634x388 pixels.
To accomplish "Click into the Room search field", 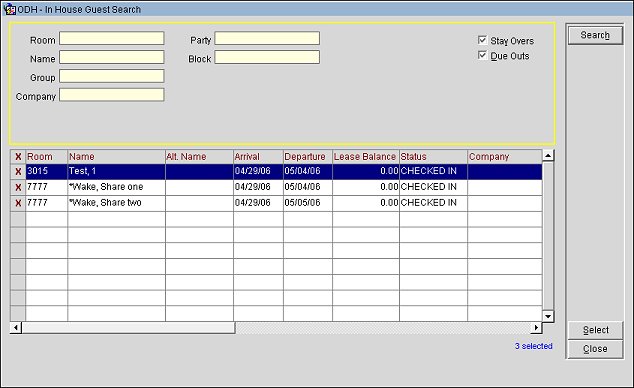I will click(x=112, y=38).
